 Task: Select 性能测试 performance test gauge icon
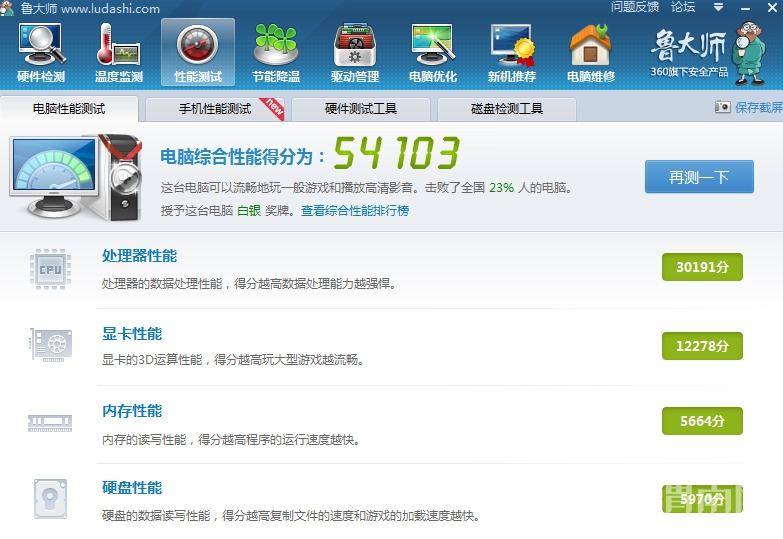click(x=198, y=52)
